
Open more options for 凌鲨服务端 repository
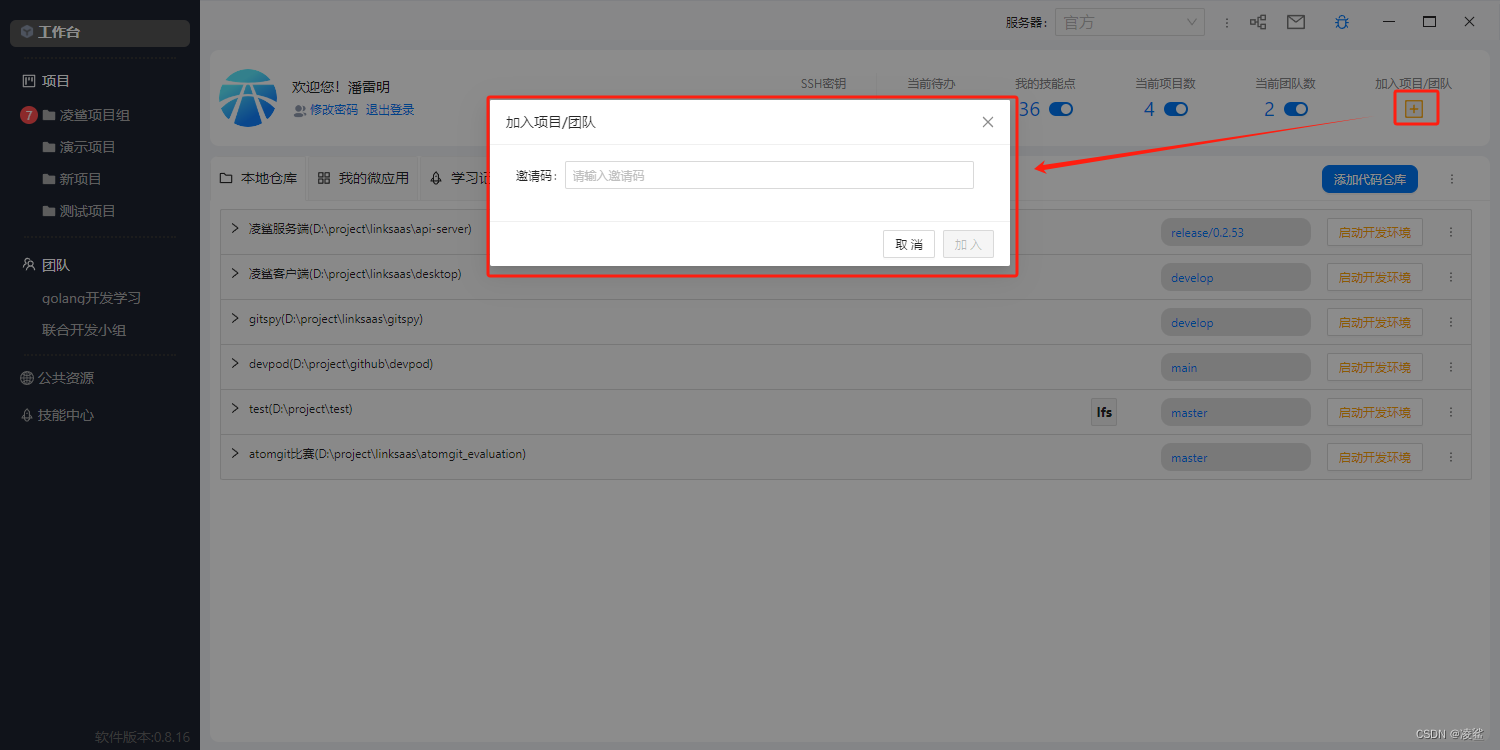click(1451, 232)
